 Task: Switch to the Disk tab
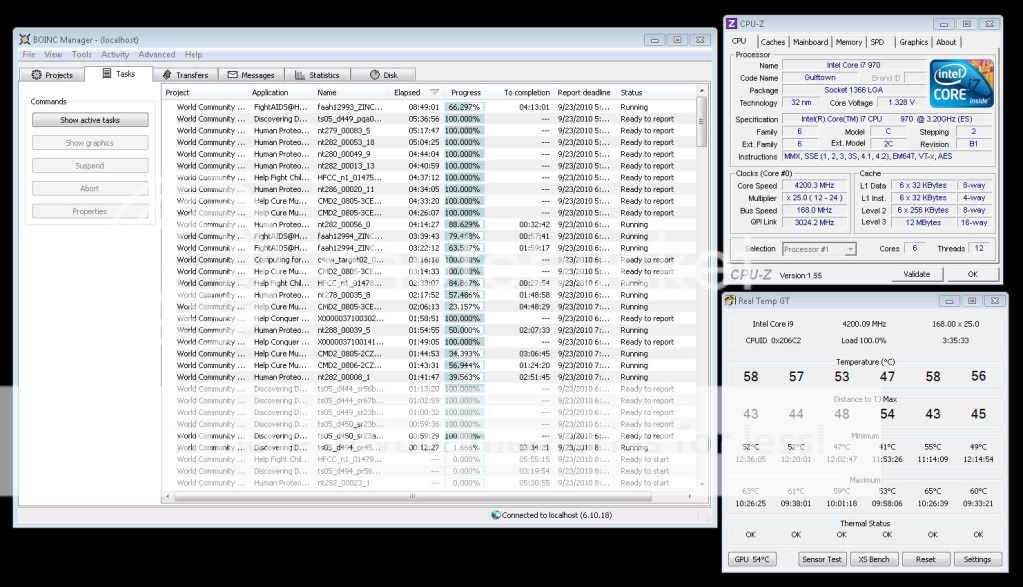tap(384, 75)
